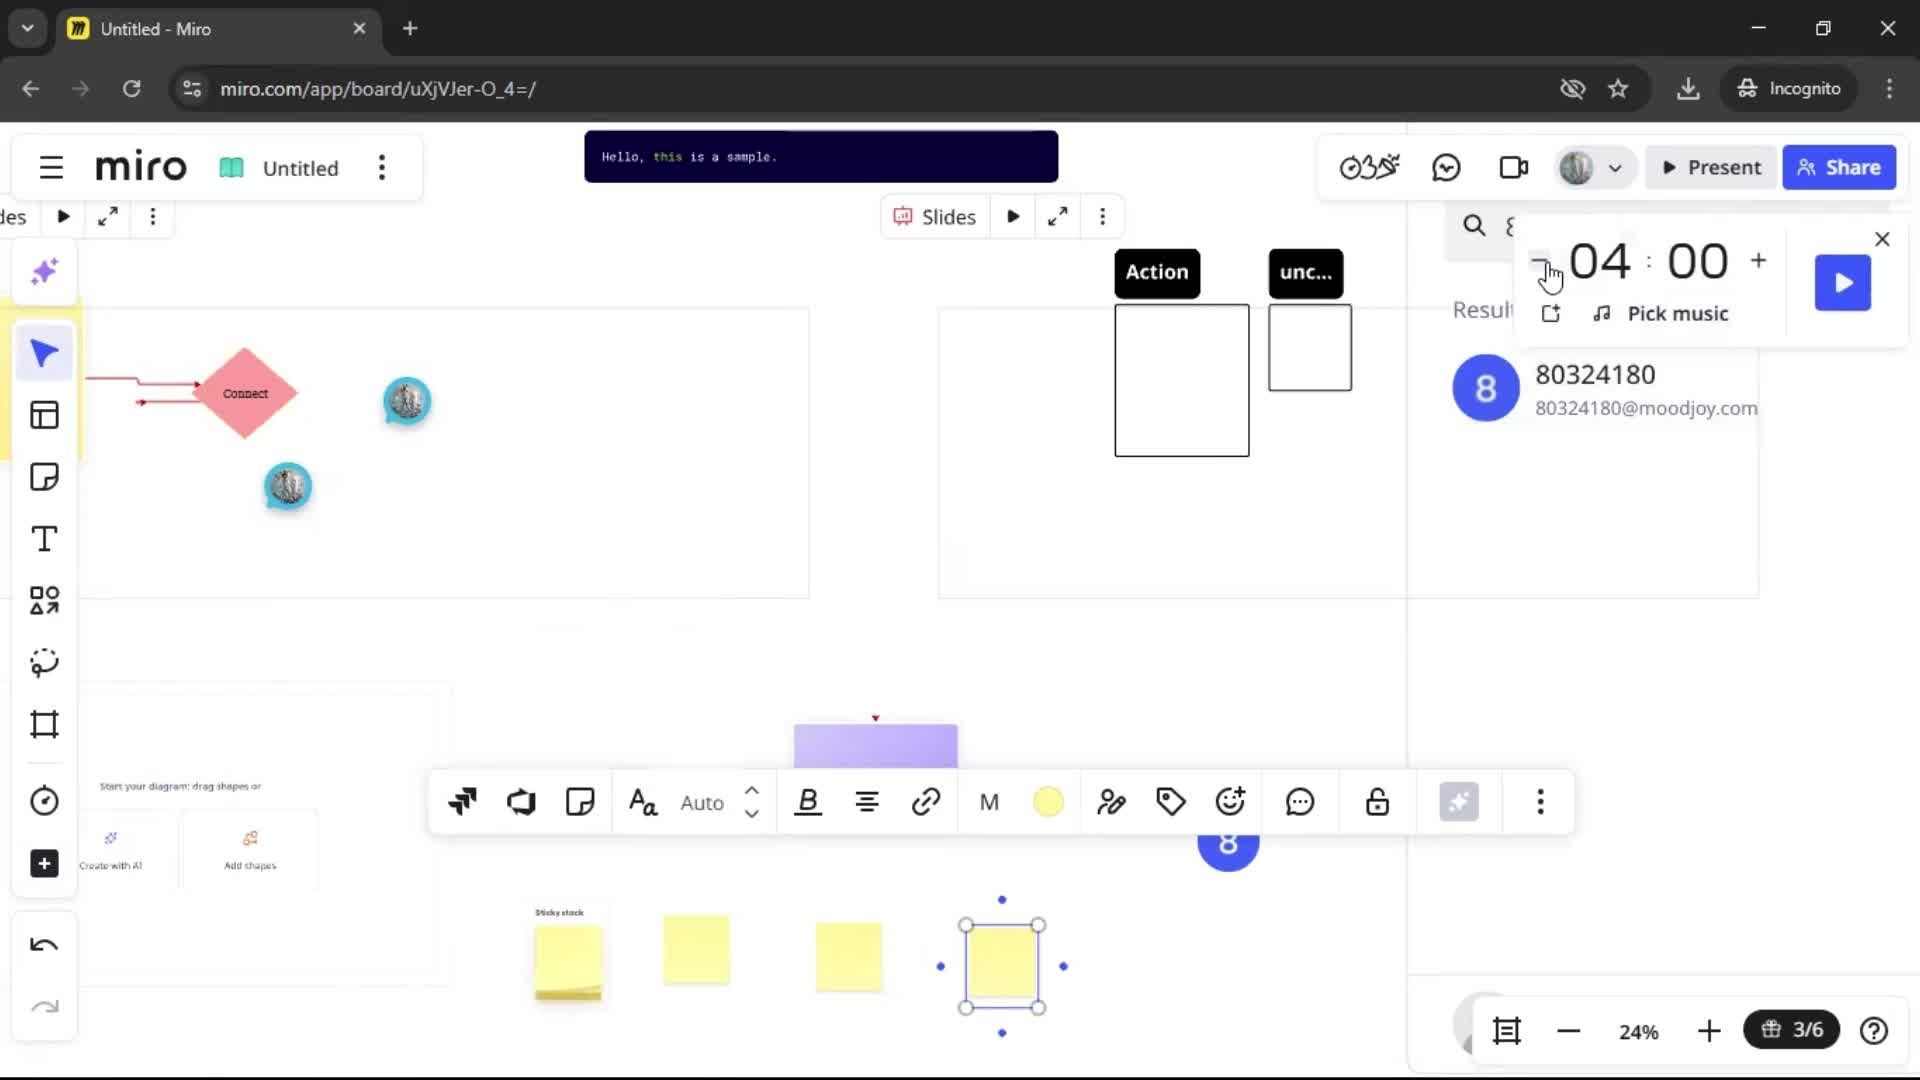Open sticky note yellow color picker
Viewport: 1920px width, 1080px height.
tap(1048, 802)
